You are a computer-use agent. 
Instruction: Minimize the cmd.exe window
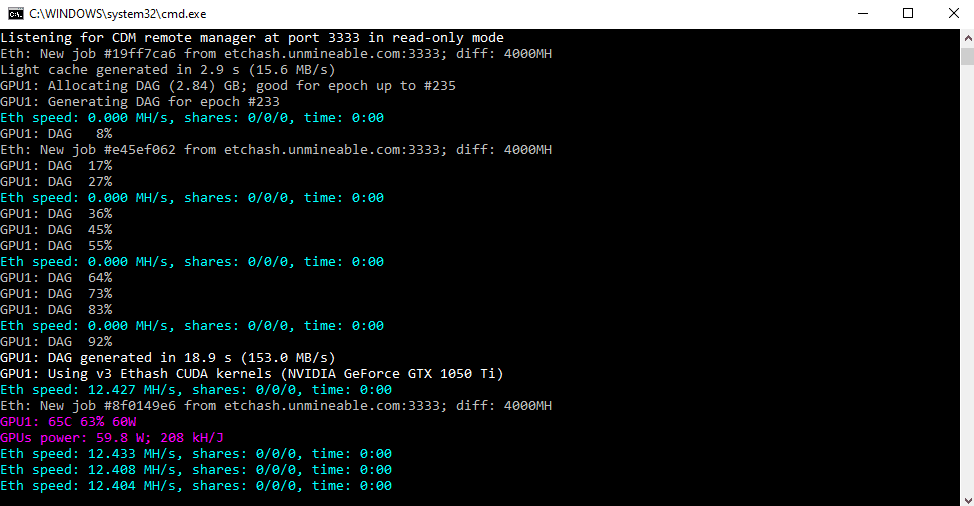pos(863,14)
